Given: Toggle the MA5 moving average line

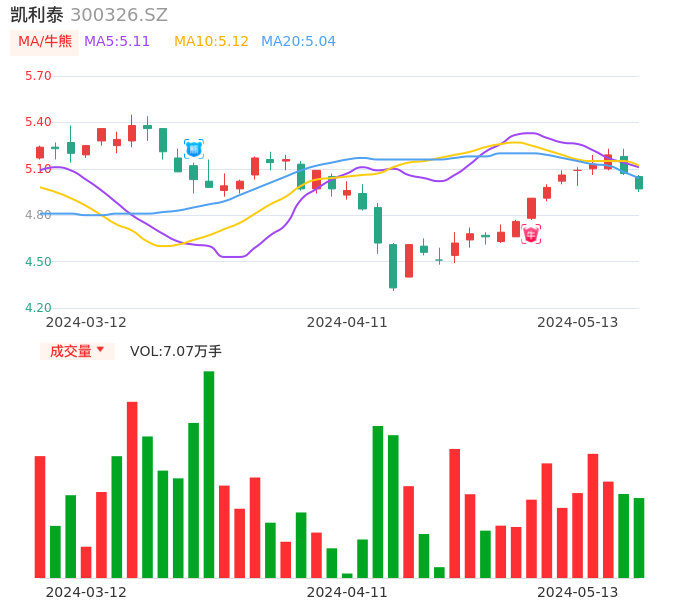Looking at the screenshot, I should point(117,41).
